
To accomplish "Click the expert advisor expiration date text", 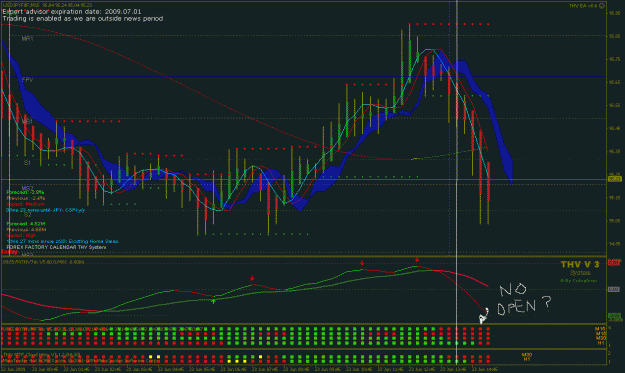I will click(72, 12).
